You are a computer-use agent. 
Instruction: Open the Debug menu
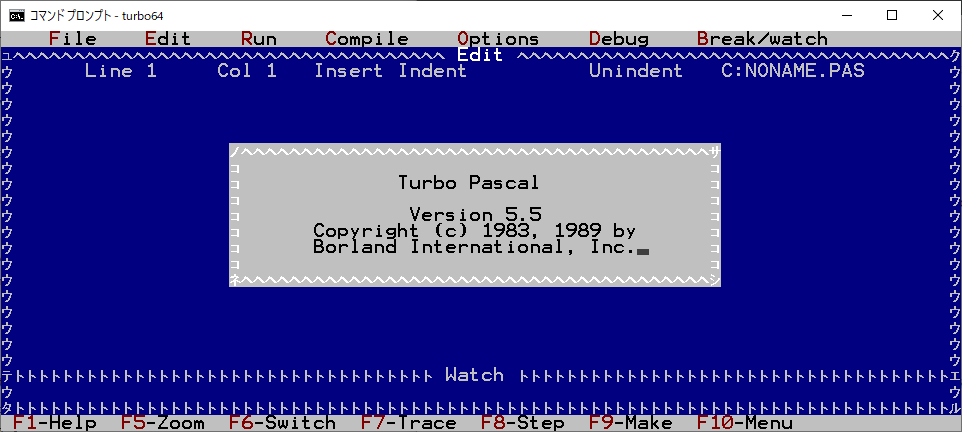pyautogui.click(x=619, y=39)
